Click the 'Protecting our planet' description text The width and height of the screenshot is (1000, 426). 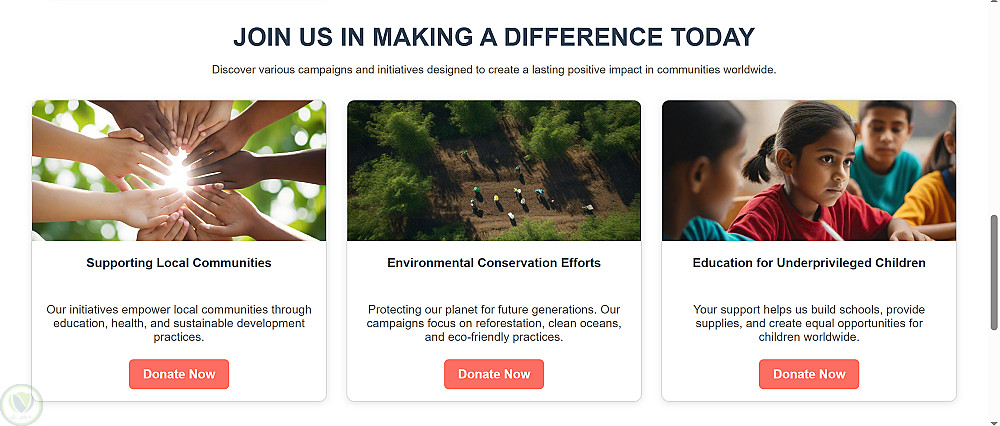(x=494, y=323)
